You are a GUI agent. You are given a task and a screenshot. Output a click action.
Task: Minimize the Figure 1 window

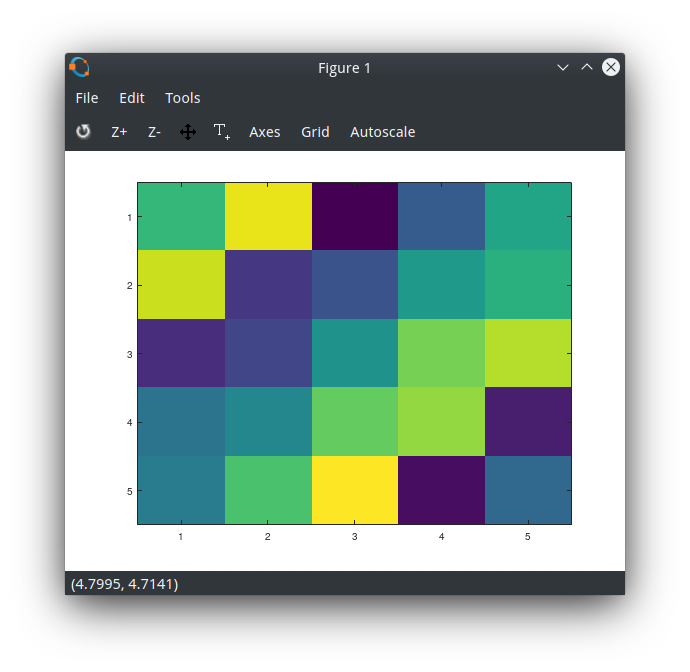tap(564, 68)
